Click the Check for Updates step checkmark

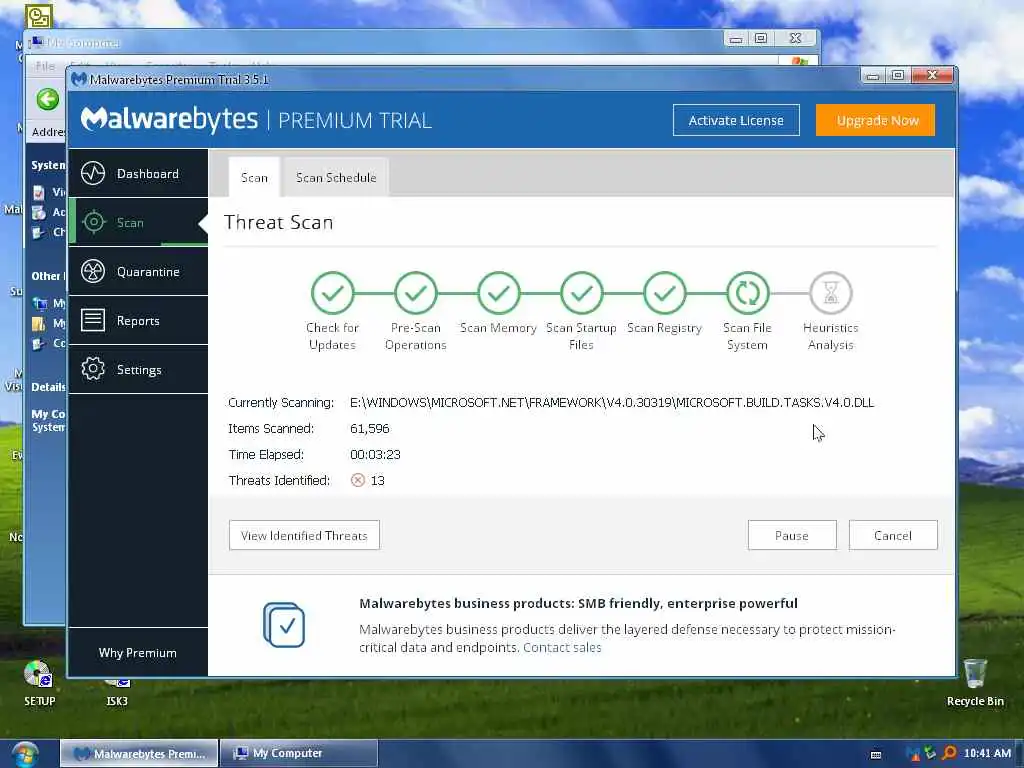point(332,293)
